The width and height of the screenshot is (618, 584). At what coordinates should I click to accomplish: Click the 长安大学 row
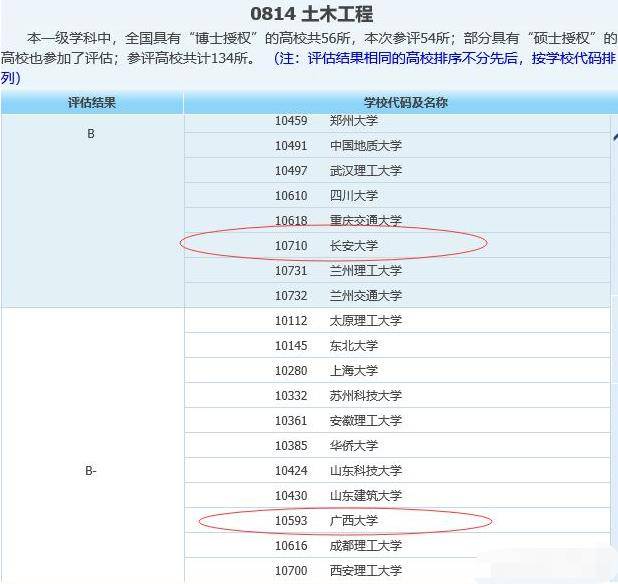[397, 245]
